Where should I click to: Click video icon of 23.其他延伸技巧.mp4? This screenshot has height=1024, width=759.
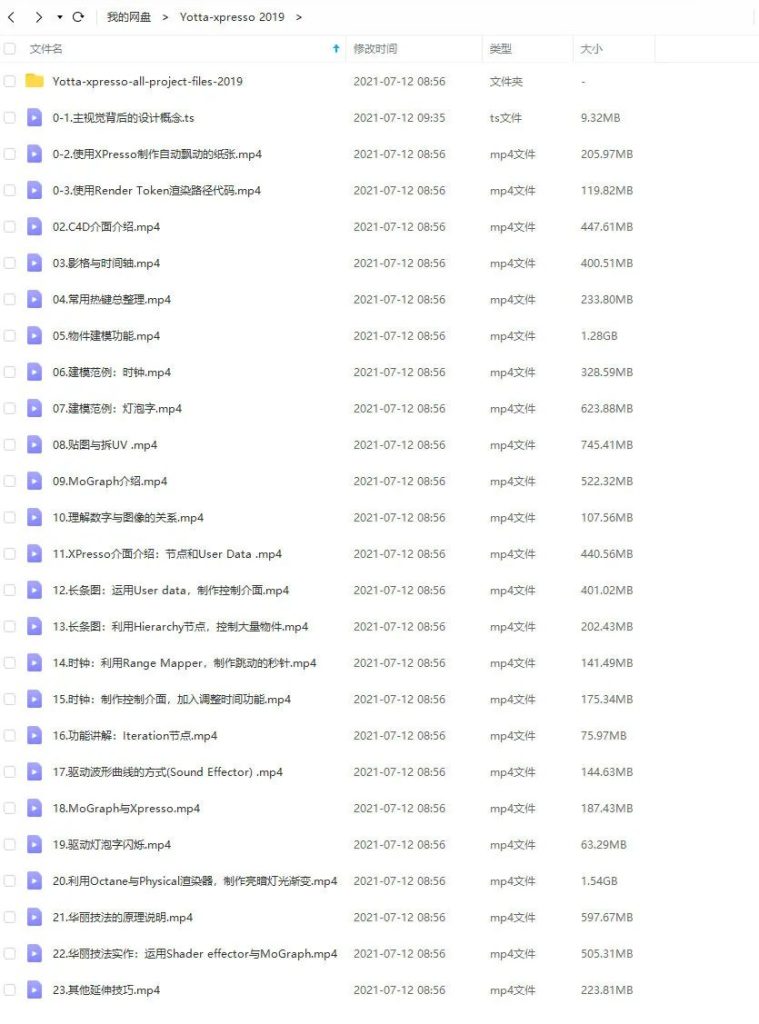pyautogui.click(x=35, y=989)
